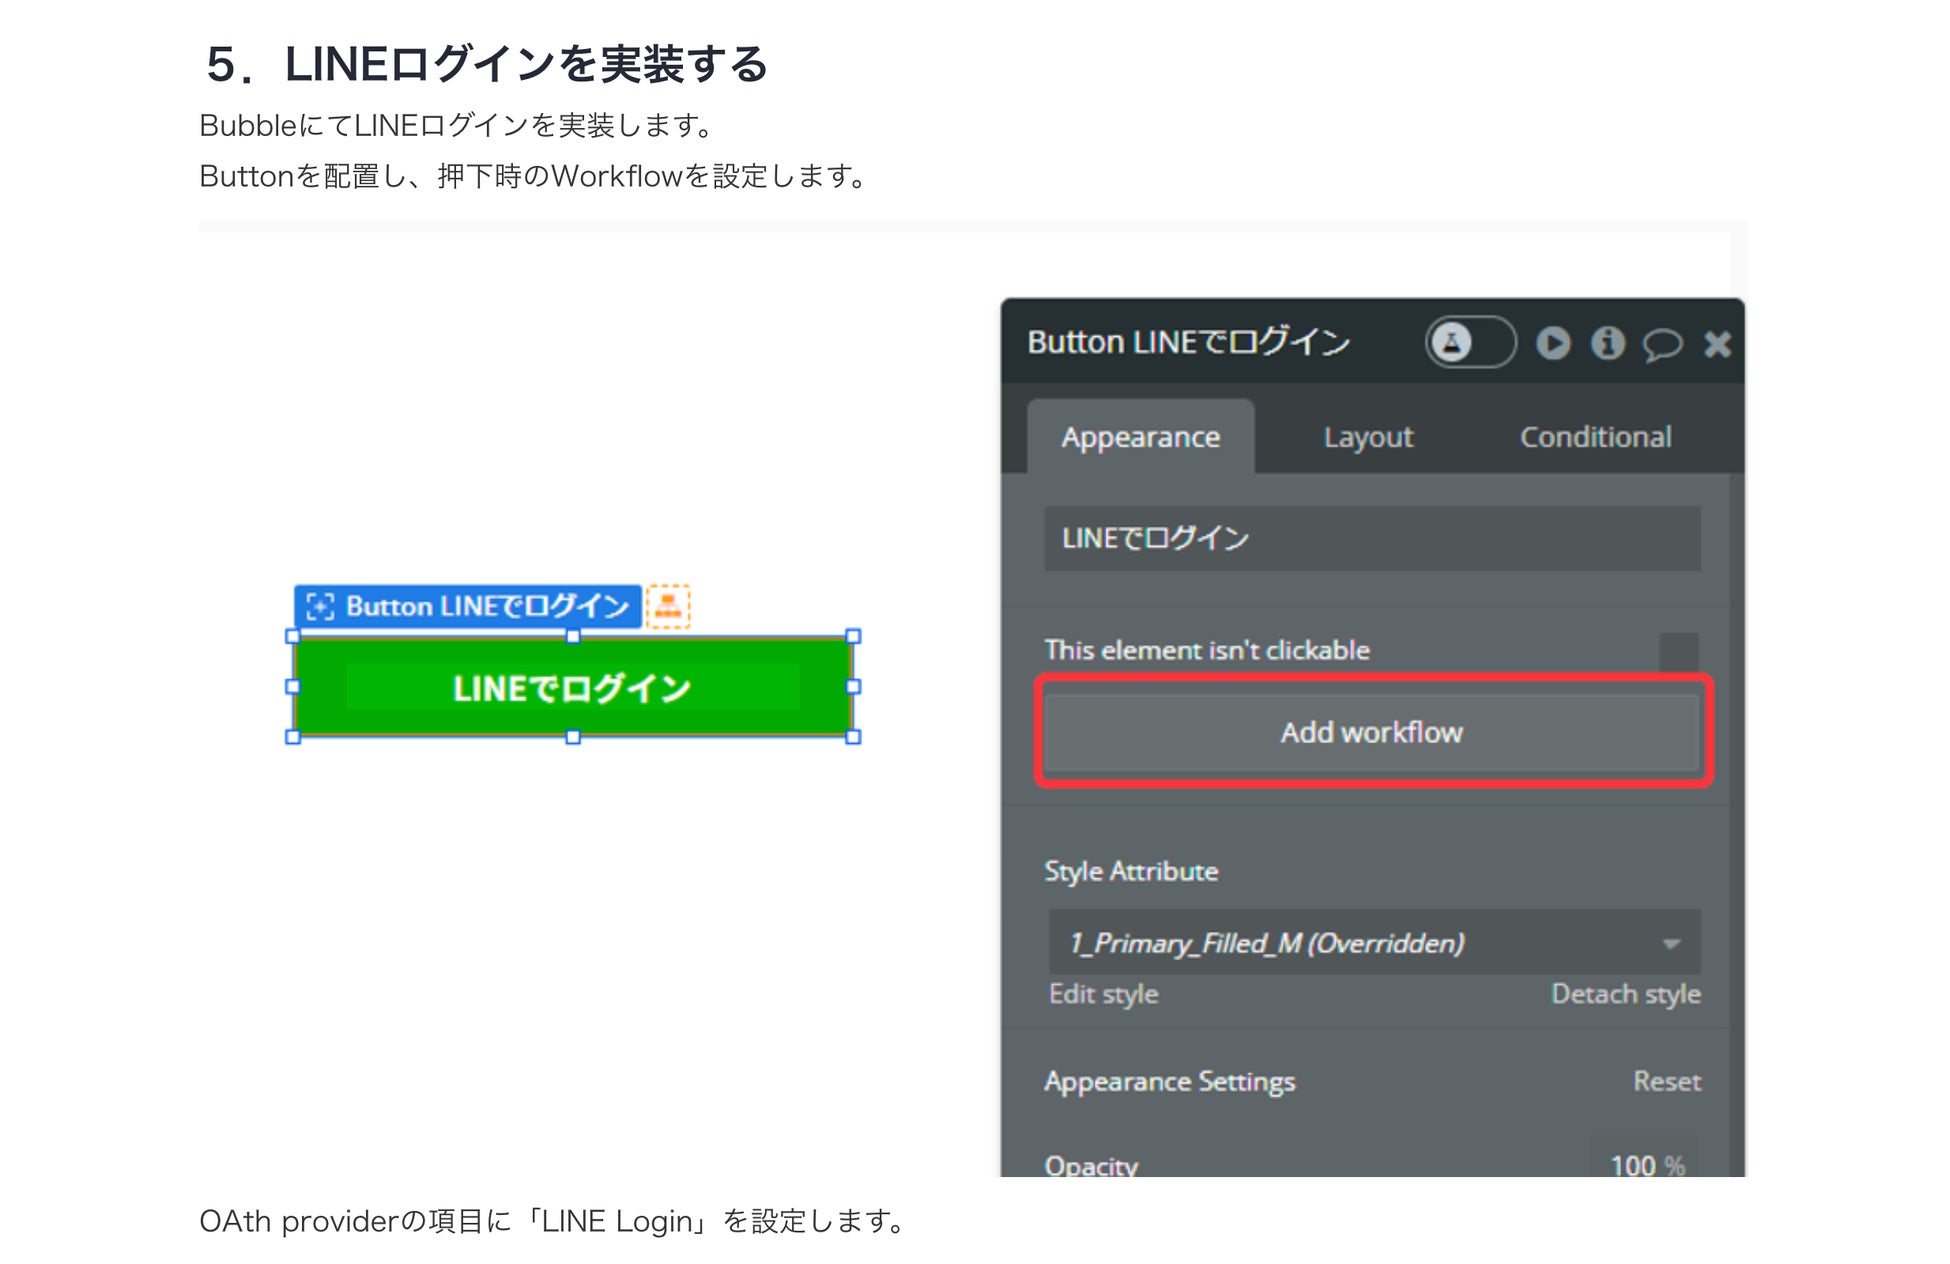Click the play icon in property editor header
Screen dimensions: 1950x1264
tap(1552, 343)
